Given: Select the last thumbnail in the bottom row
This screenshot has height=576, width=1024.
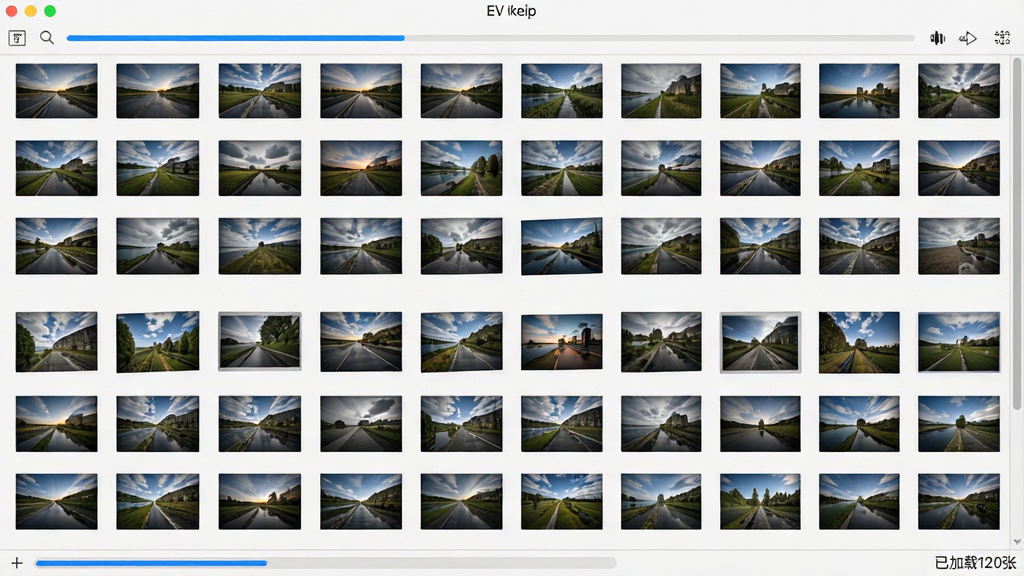Looking at the screenshot, I should [x=959, y=502].
